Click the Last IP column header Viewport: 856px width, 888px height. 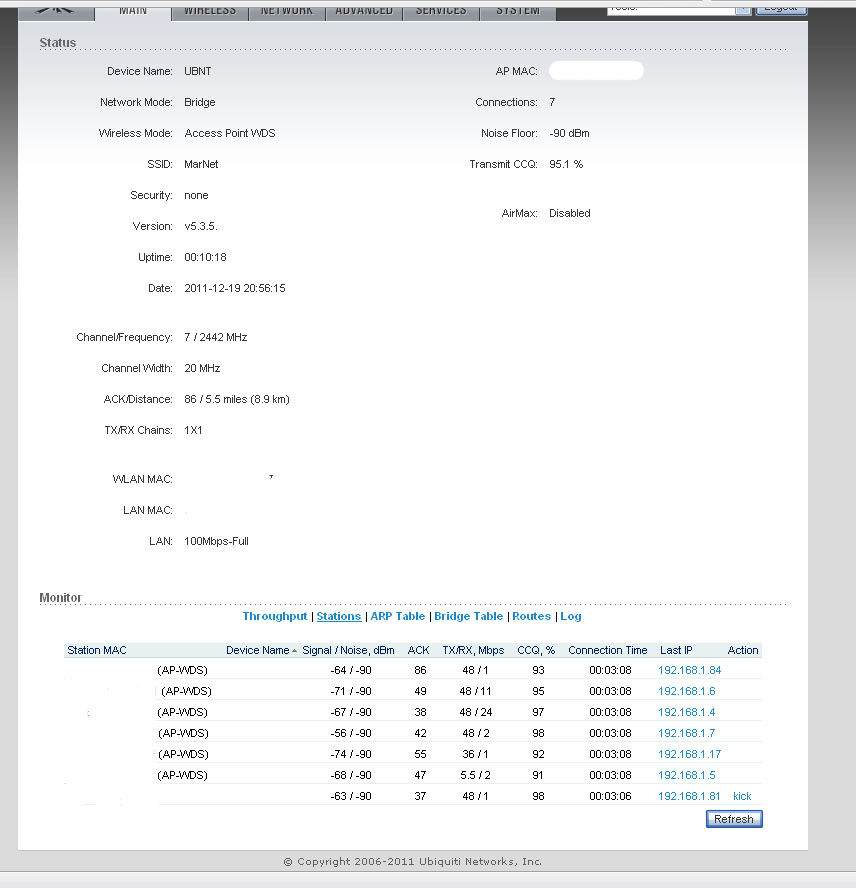pyautogui.click(x=676, y=650)
